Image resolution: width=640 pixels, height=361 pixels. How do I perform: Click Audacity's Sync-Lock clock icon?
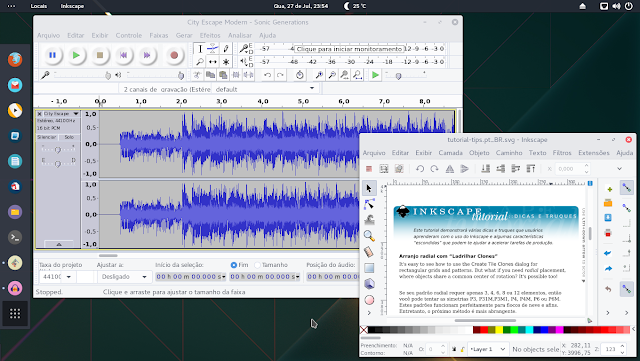(x=300, y=75)
